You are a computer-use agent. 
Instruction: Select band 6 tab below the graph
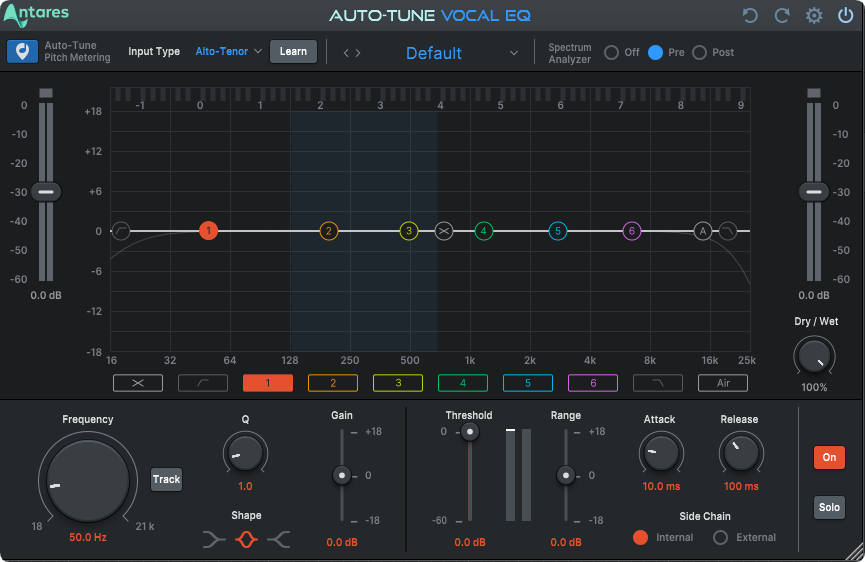pos(593,383)
